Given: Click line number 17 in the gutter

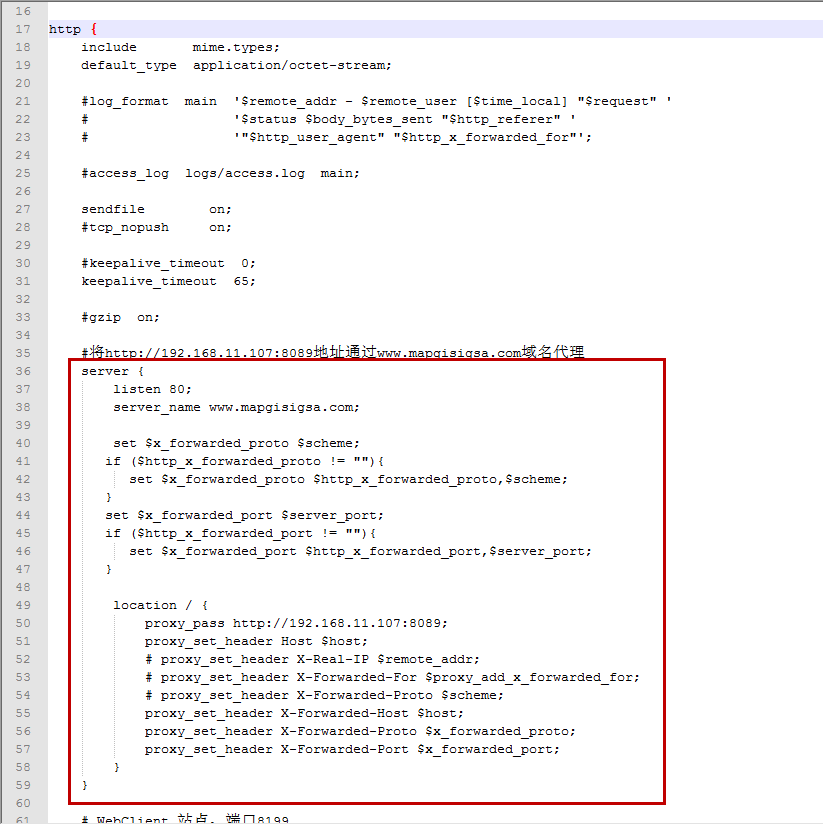Looking at the screenshot, I should pos(22,29).
